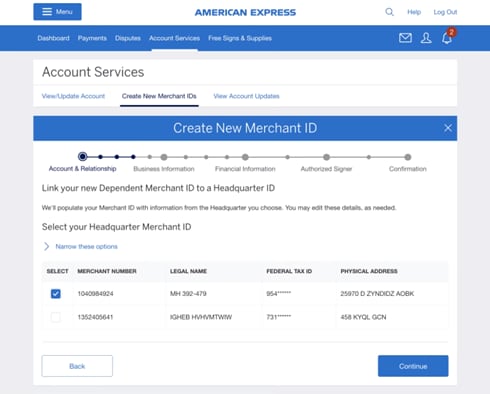This screenshot has width=490, height=394.
Task: Open the notifications bell icon
Action: 447,38
